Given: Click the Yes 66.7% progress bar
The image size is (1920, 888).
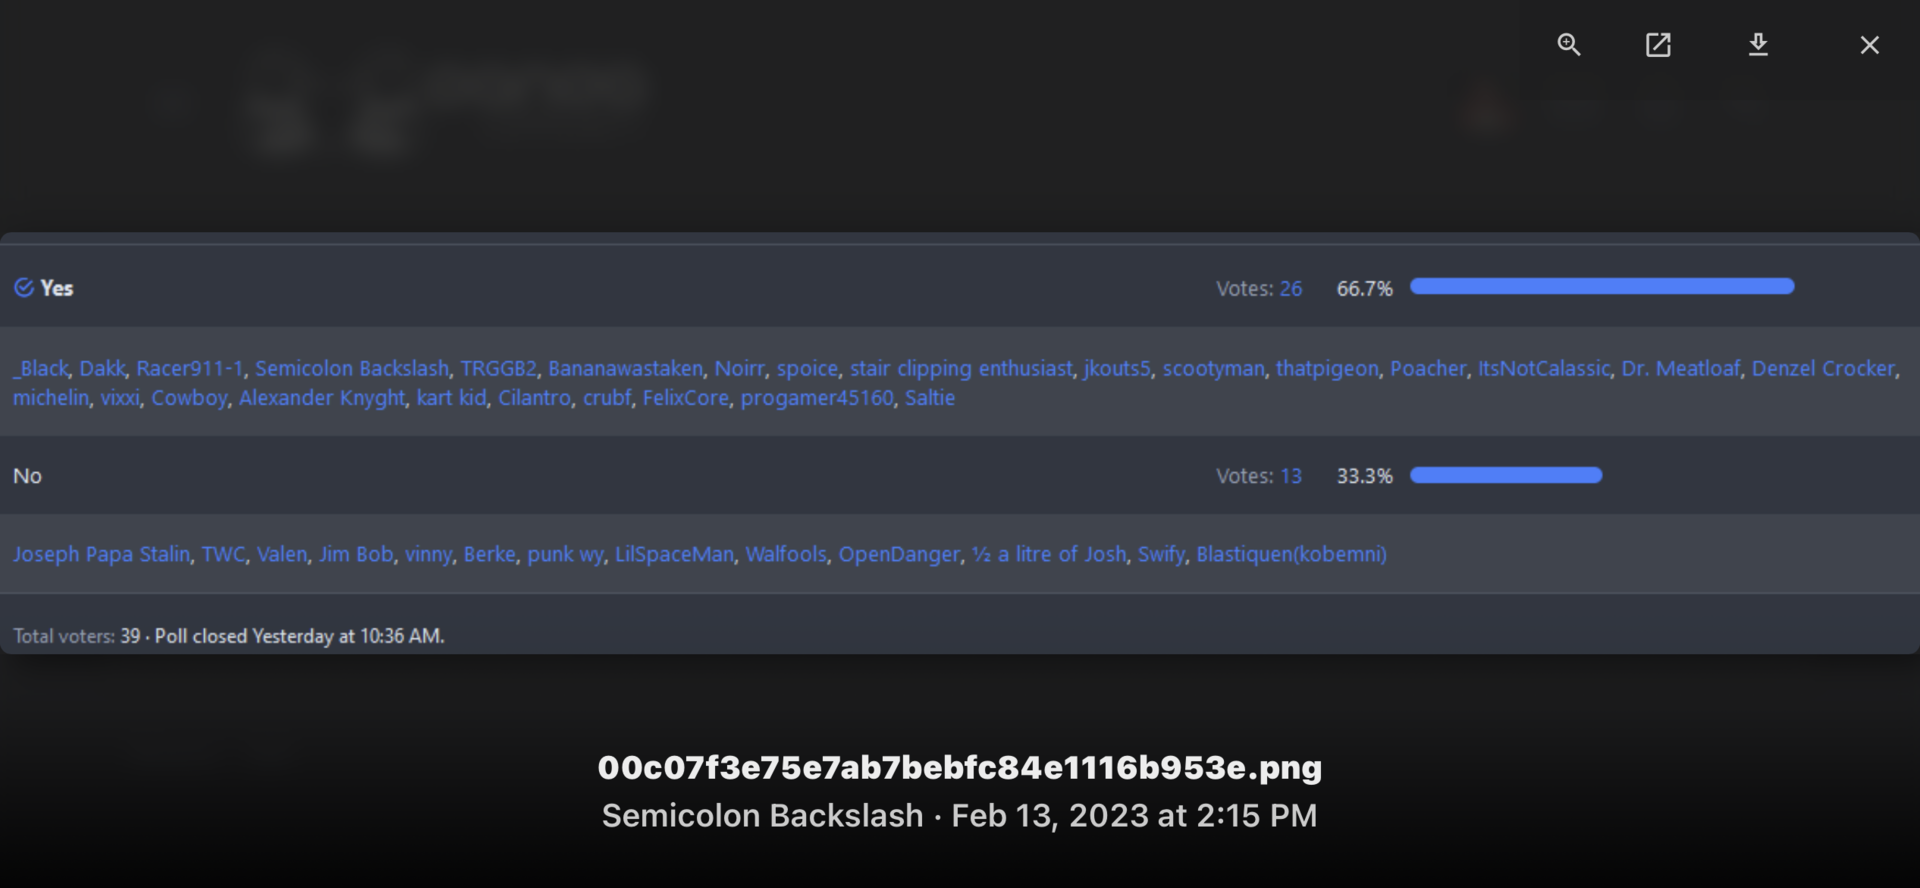Looking at the screenshot, I should click(1601, 287).
